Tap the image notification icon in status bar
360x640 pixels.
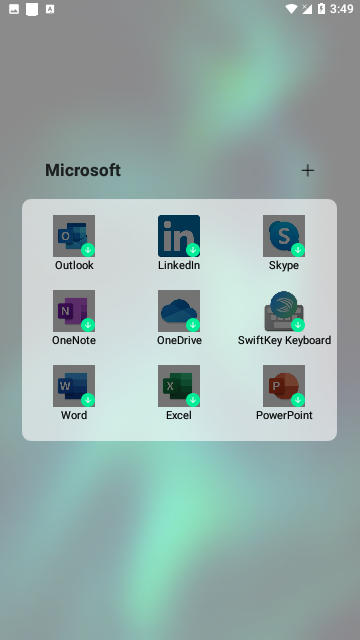click(14, 9)
